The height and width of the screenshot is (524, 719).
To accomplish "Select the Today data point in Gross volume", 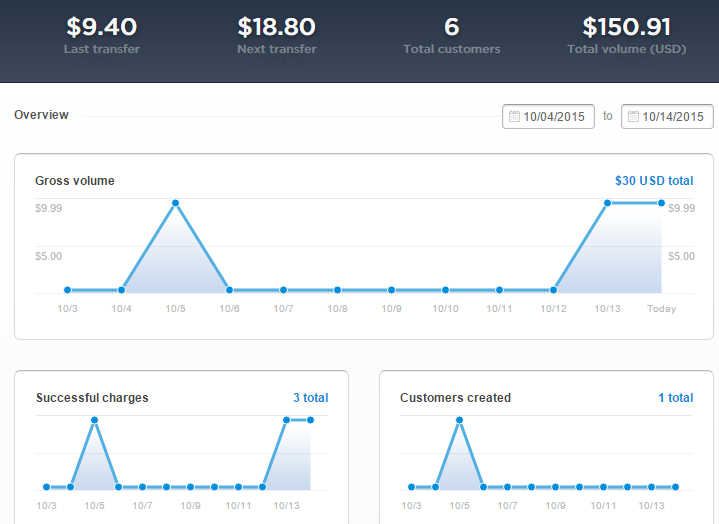I will pos(661,203).
